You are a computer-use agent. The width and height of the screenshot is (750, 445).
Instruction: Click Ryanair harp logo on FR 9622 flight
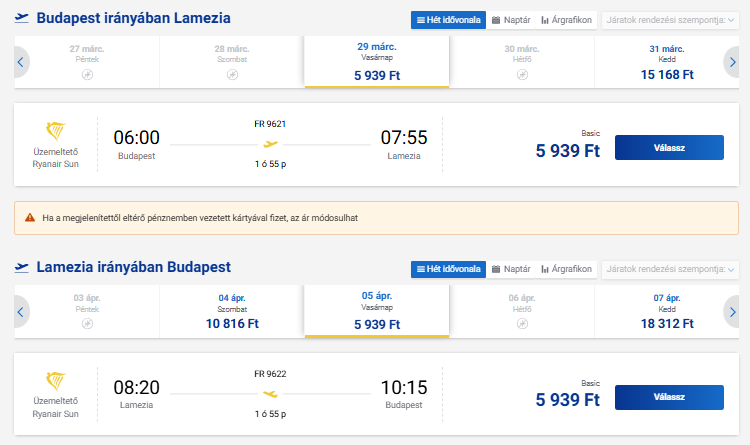tap(55, 382)
